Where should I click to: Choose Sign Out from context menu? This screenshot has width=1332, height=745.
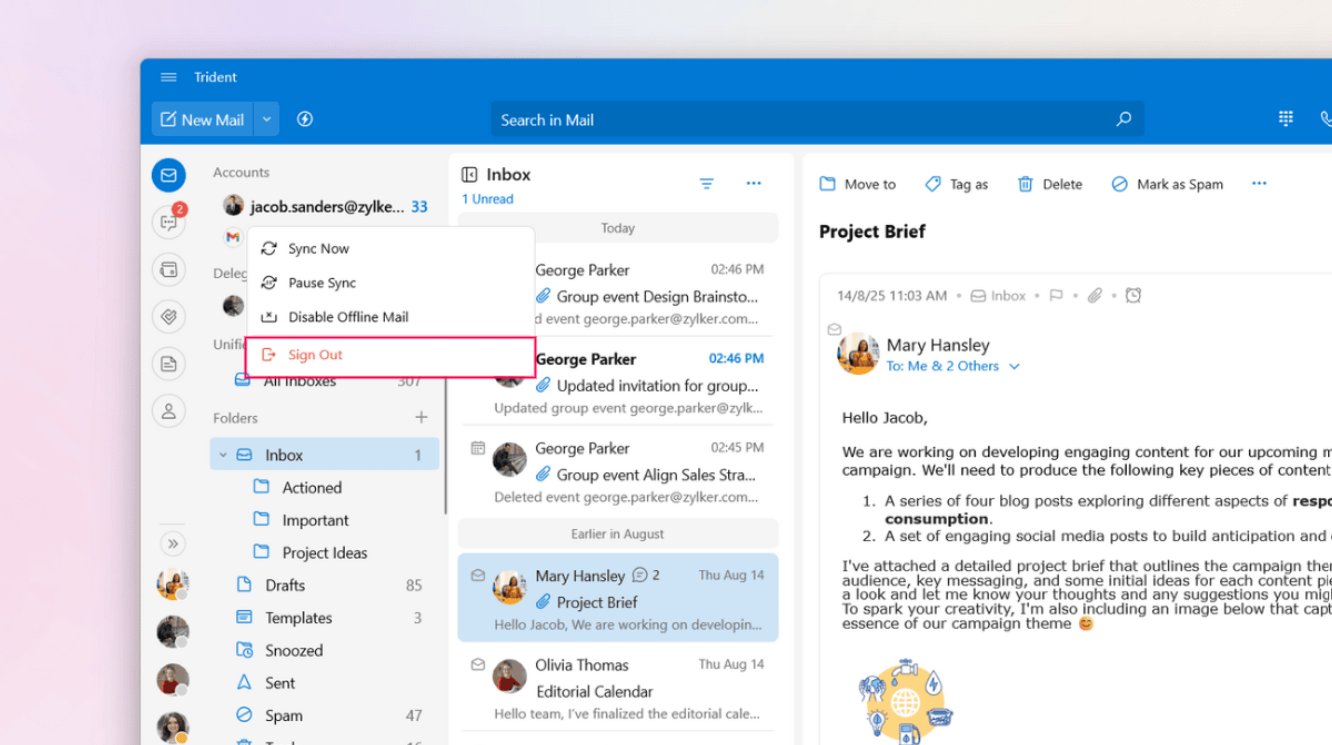click(391, 355)
